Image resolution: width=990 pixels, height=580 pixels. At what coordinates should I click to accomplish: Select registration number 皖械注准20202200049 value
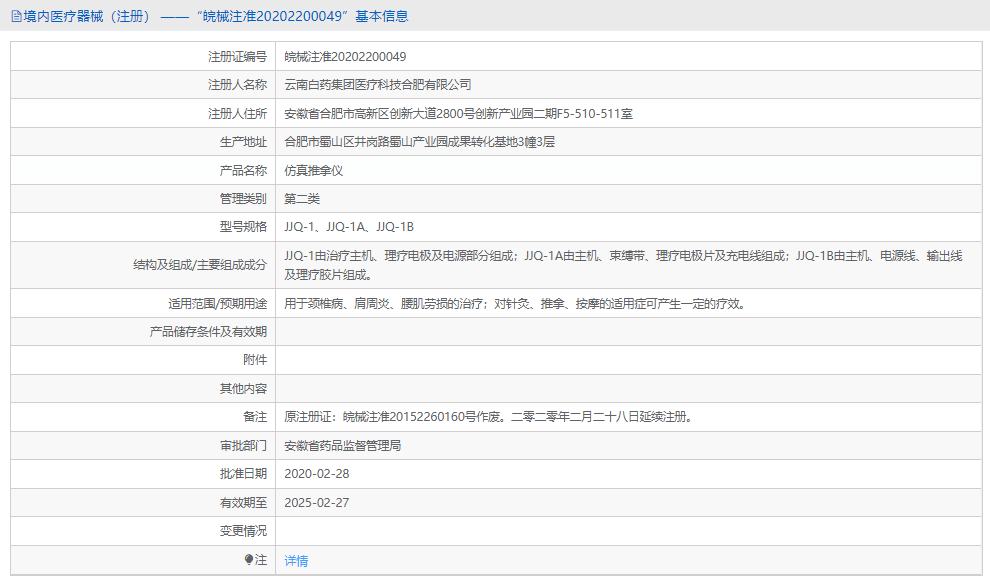click(x=345, y=57)
